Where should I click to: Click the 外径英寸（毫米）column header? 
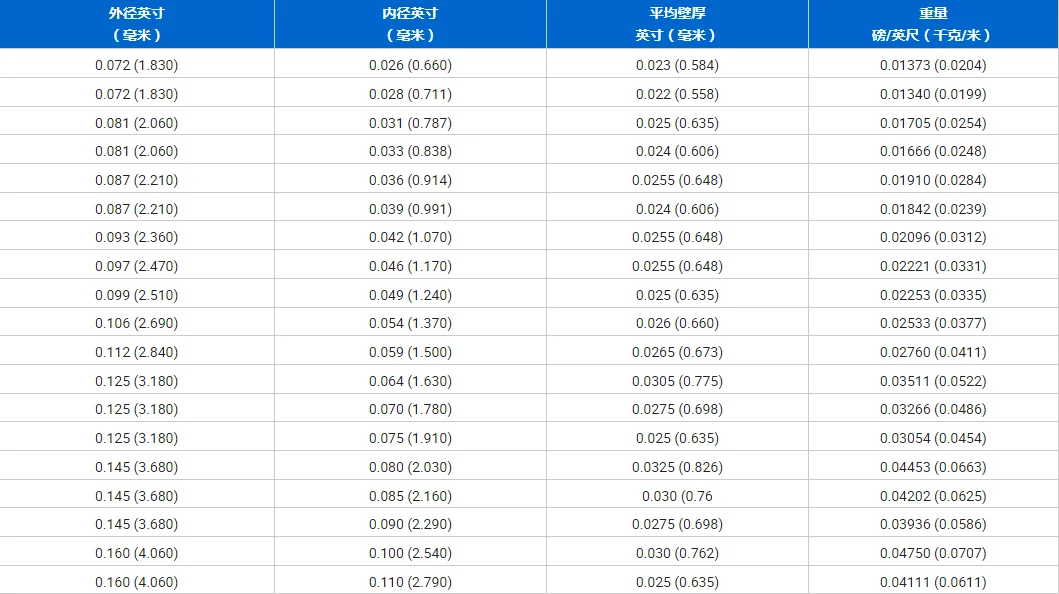136,24
